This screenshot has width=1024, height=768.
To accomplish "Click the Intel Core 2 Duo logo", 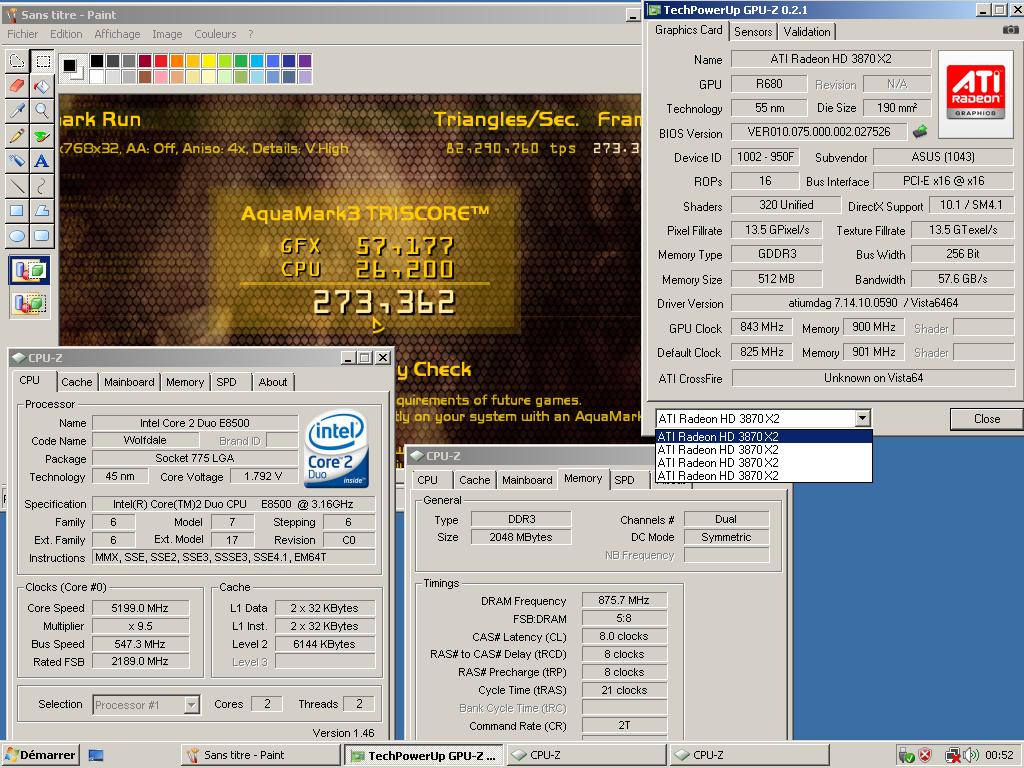I will 336,449.
